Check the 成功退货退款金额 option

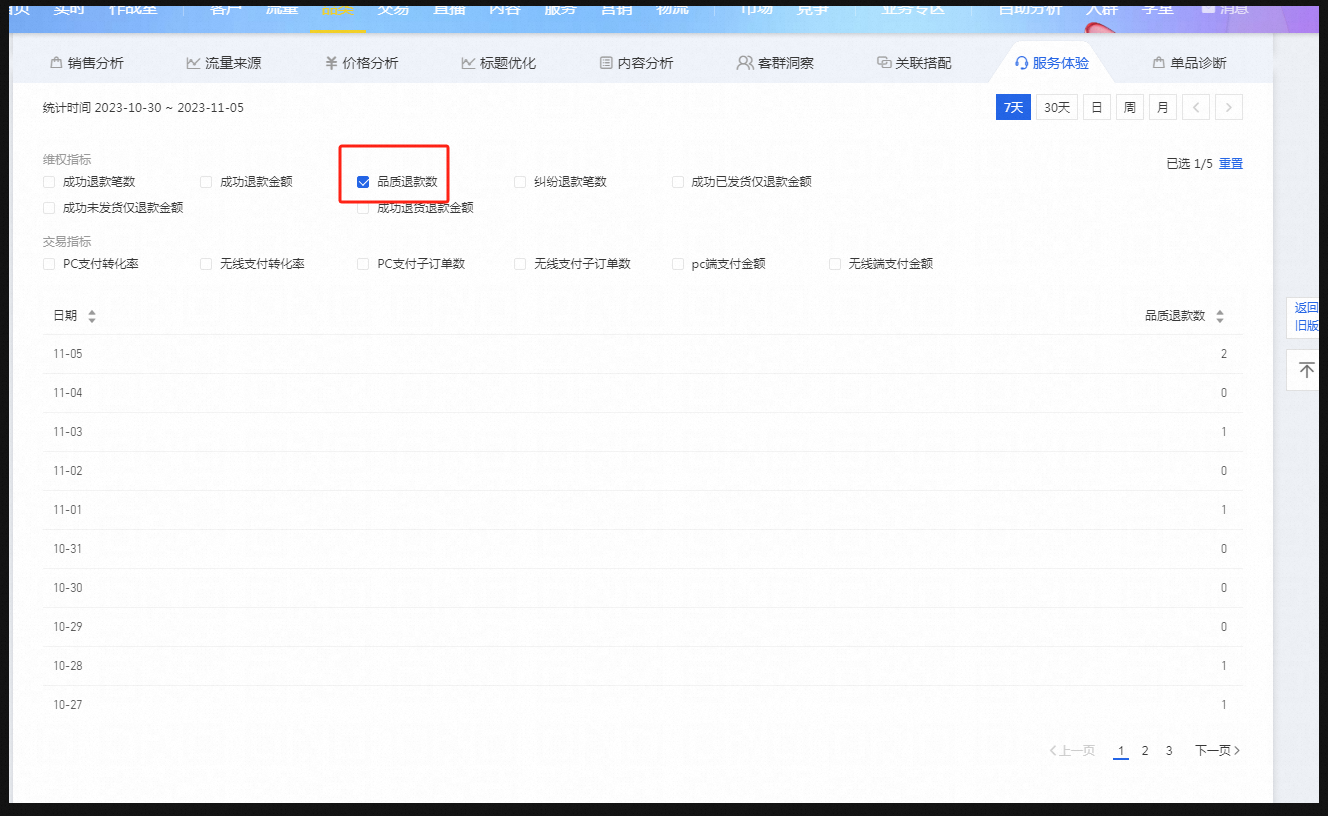[363, 208]
